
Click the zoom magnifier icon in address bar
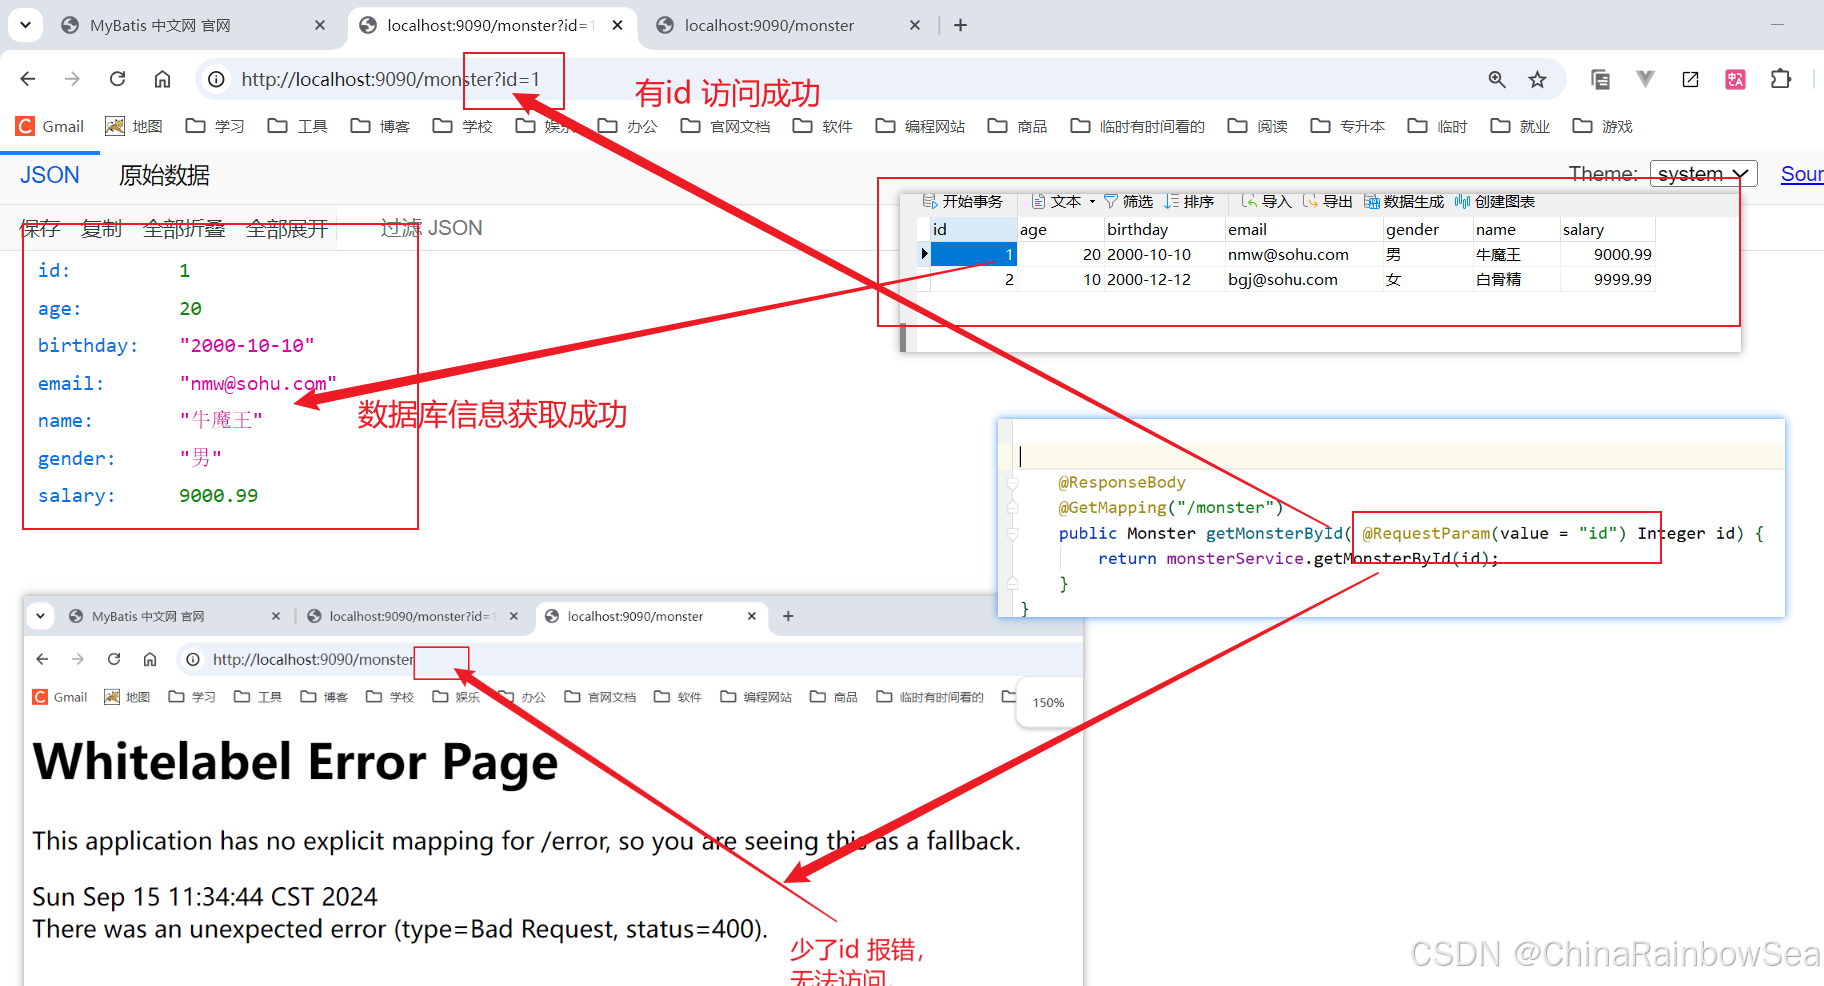pos(1497,79)
